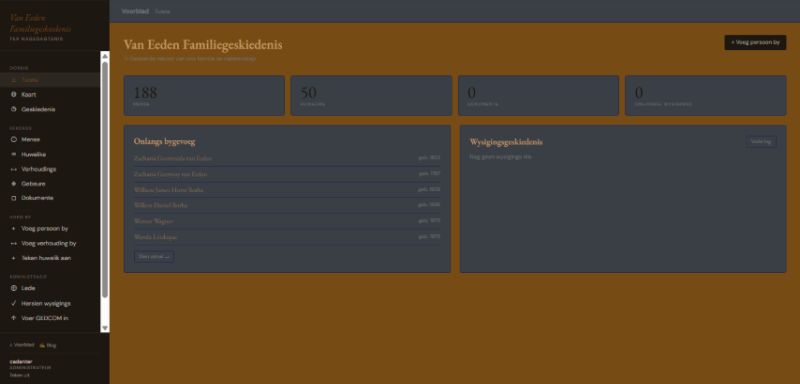Open Huwelike marriages icon
800x384 pixels.
click(x=14, y=154)
